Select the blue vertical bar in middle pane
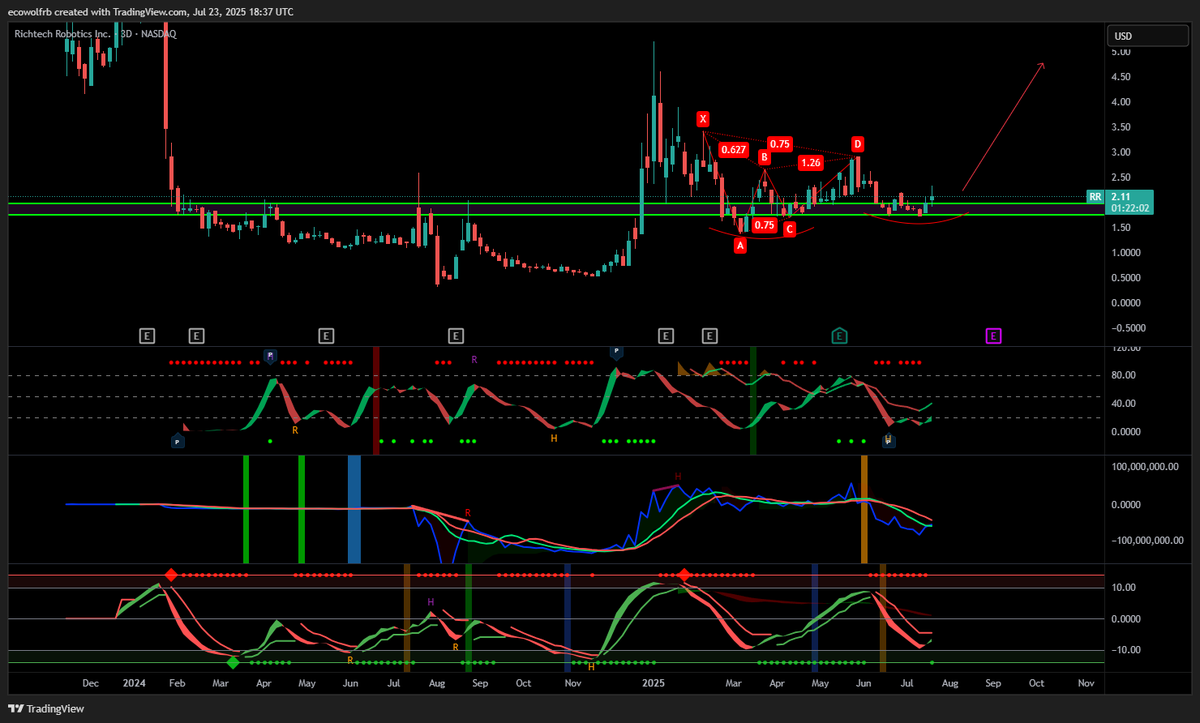The height and width of the screenshot is (723, 1200). click(354, 508)
